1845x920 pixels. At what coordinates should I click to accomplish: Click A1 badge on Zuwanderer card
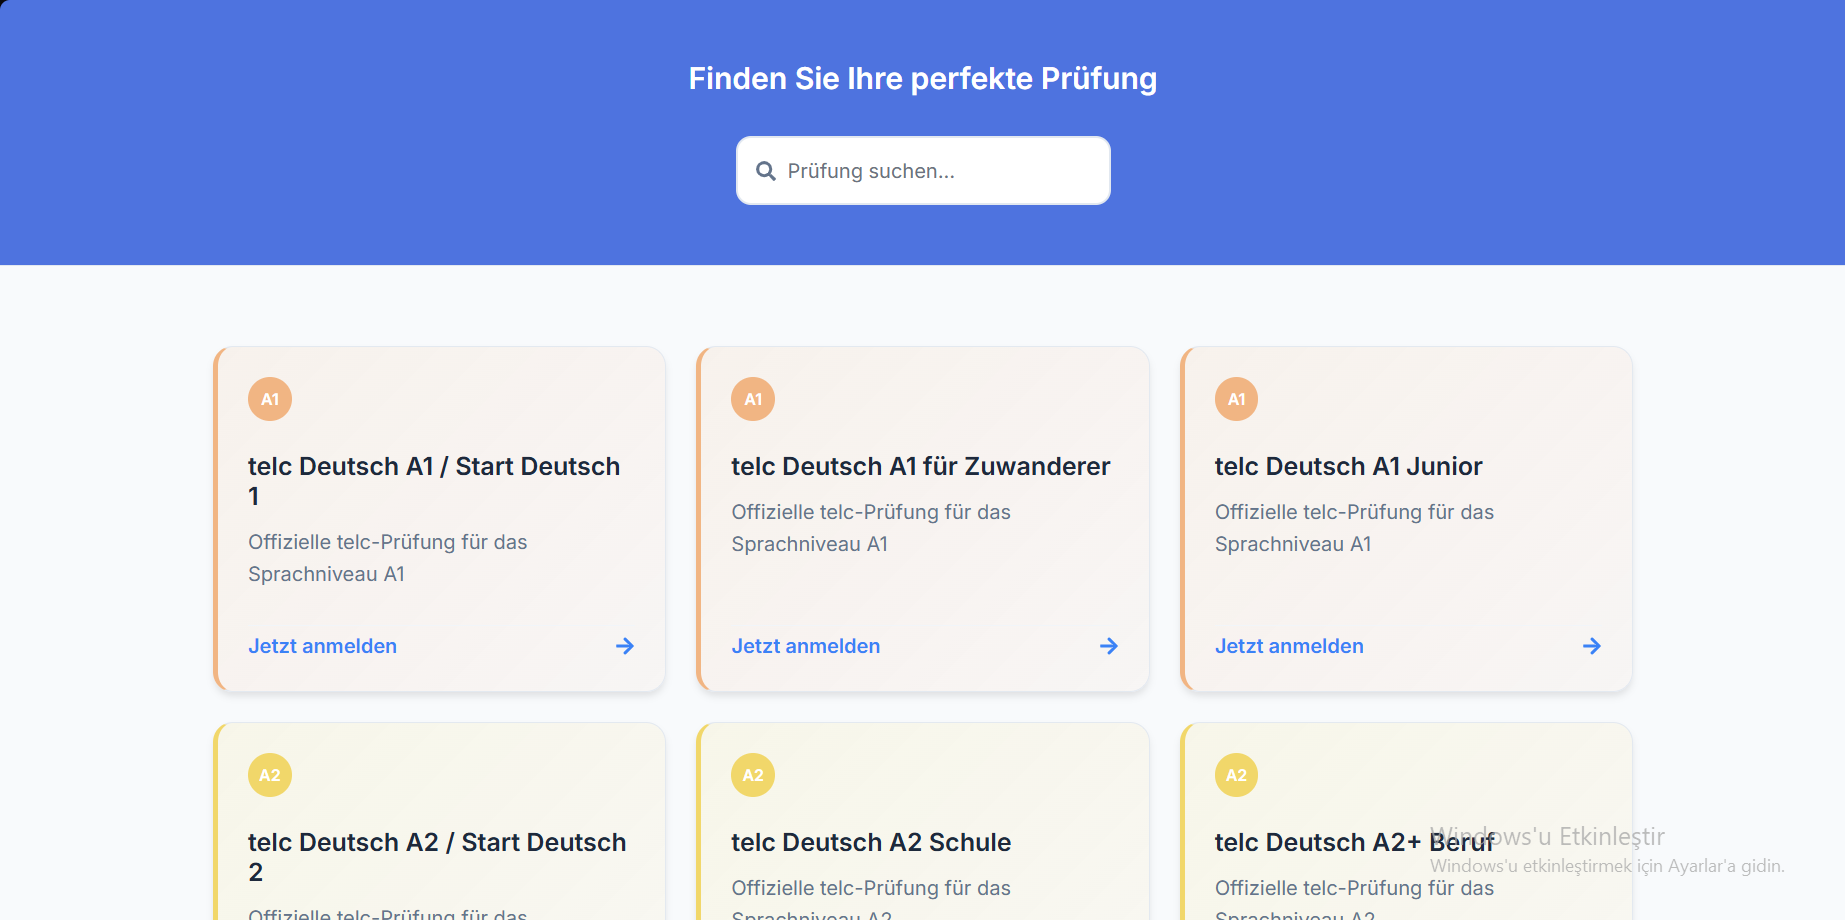tap(753, 399)
